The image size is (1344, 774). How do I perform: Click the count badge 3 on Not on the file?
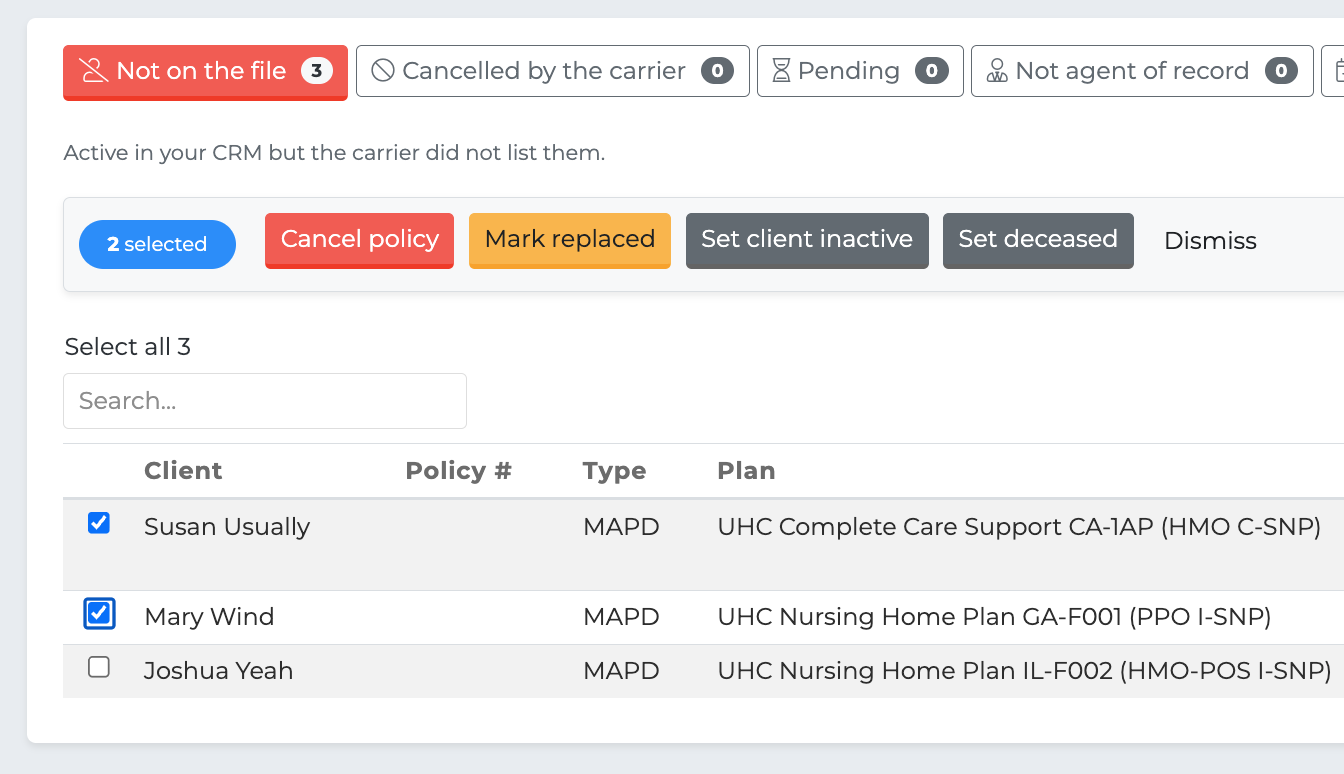317,71
